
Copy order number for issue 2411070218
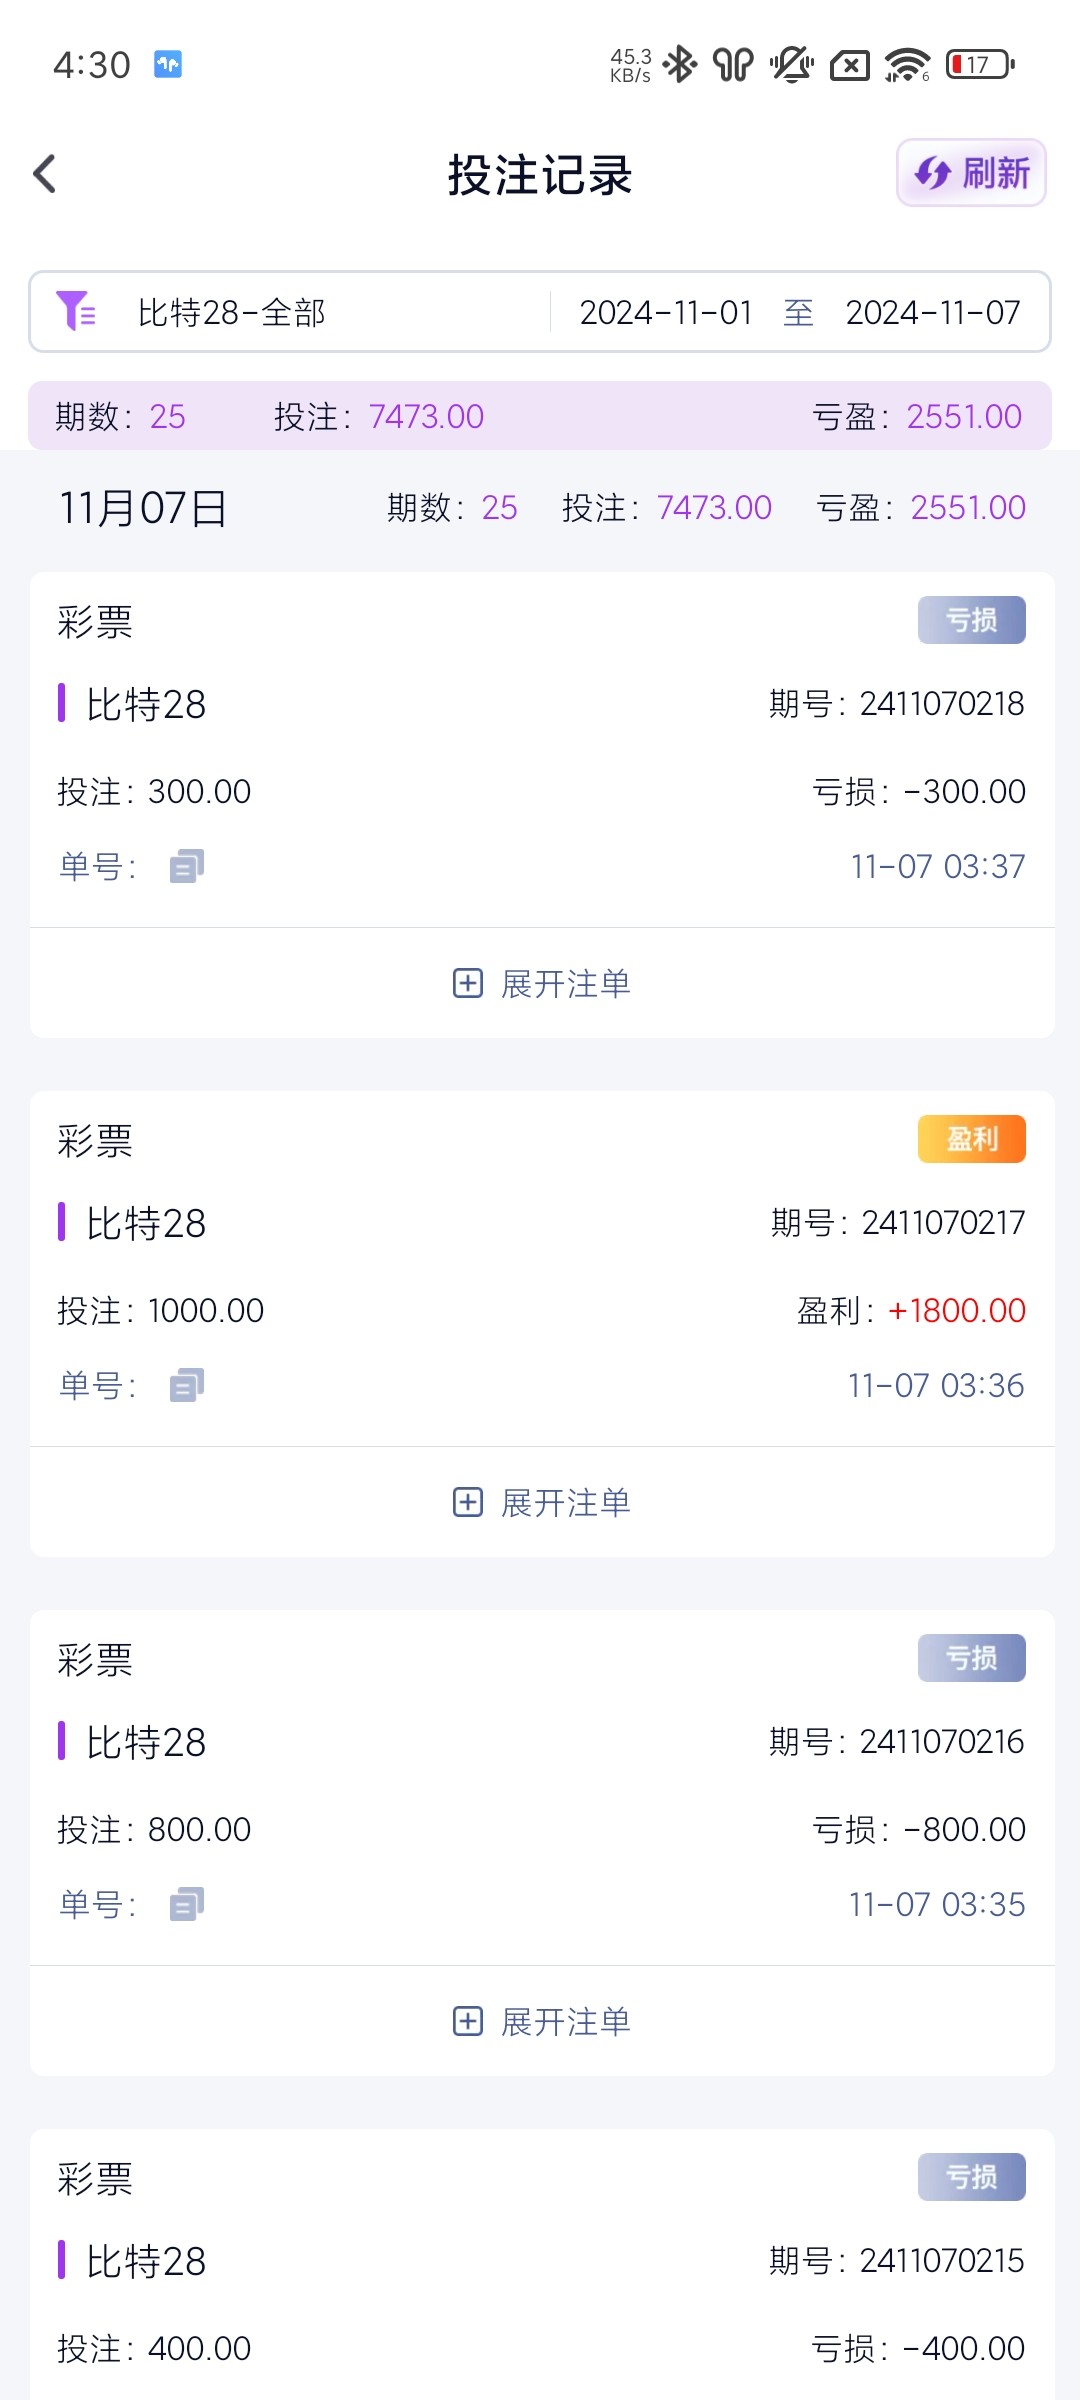(x=186, y=866)
